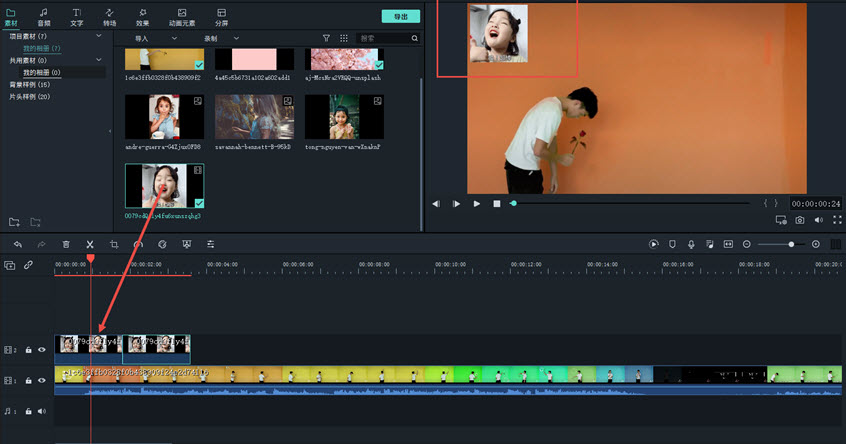This screenshot has width=846, height=444.
Task: Take a snapshot with the camera icon
Action: (800, 220)
